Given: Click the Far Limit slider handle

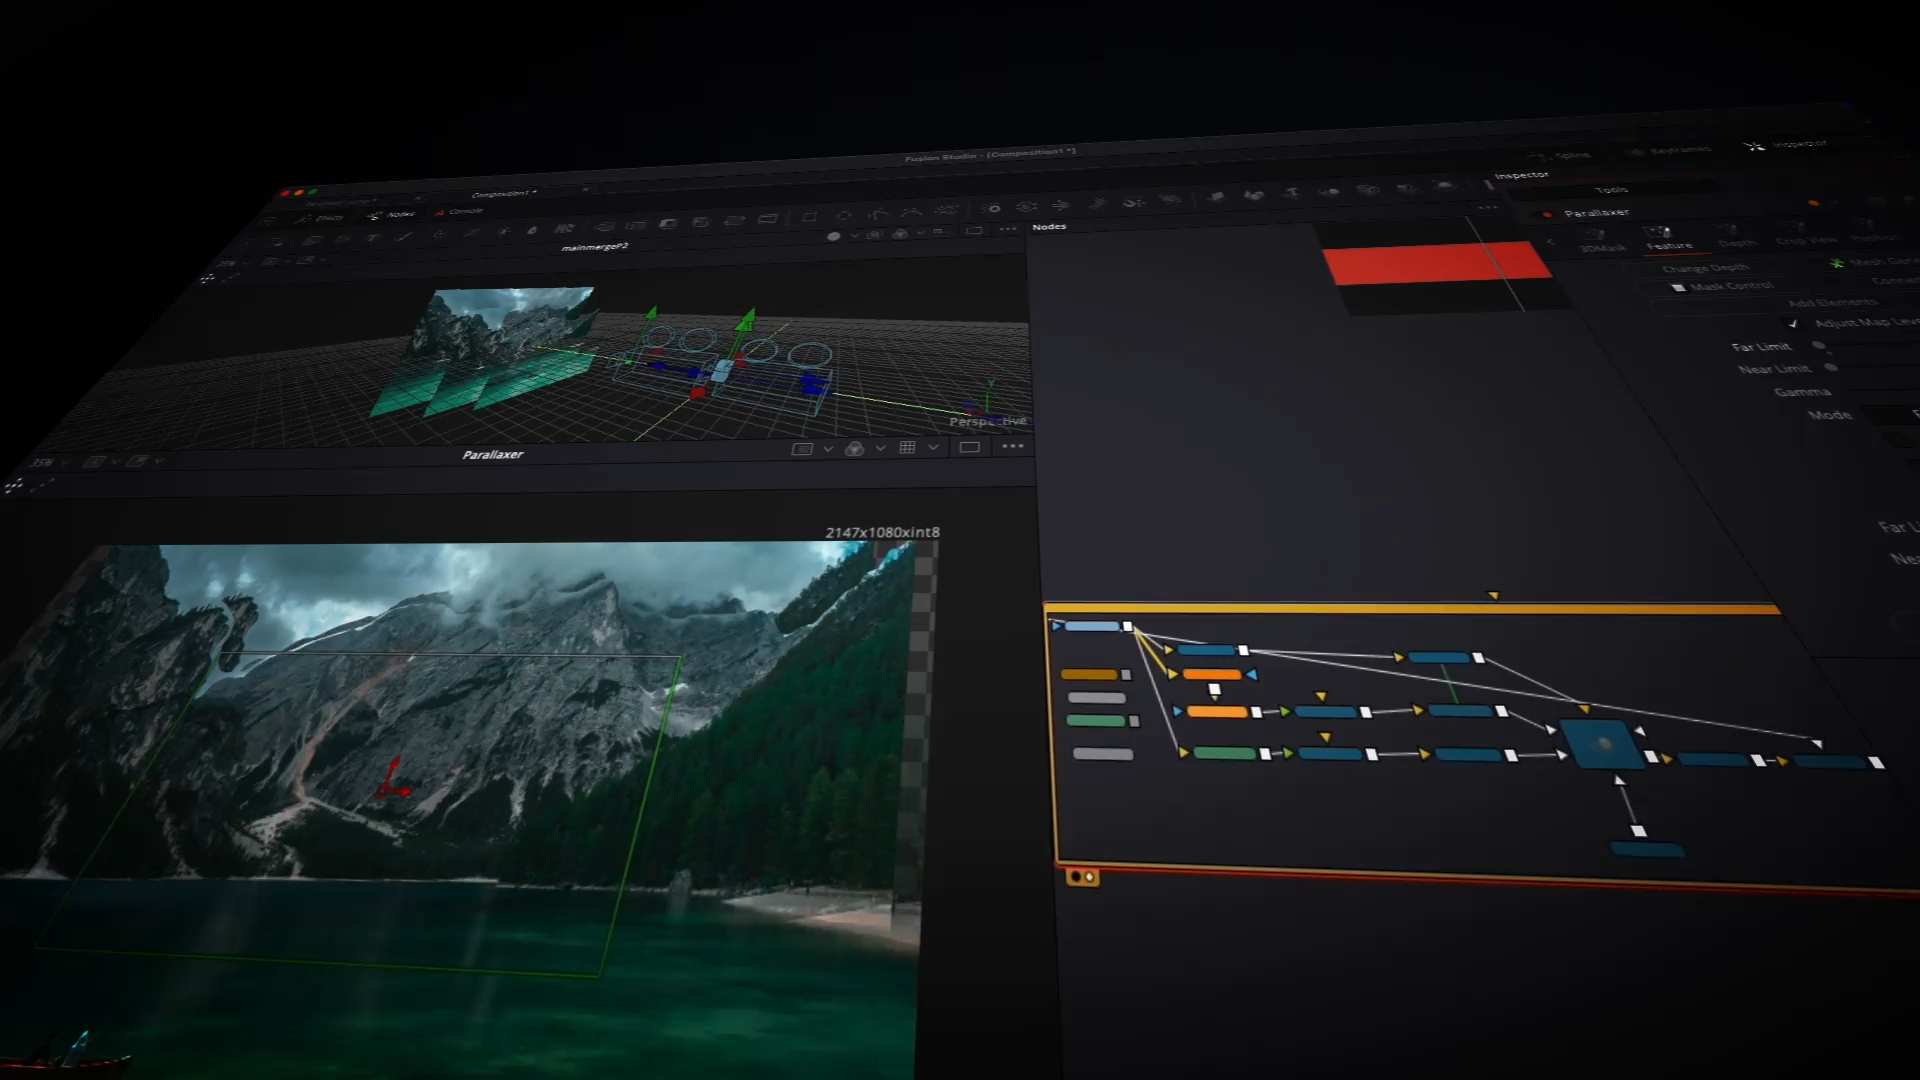Looking at the screenshot, I should pos(1819,346).
